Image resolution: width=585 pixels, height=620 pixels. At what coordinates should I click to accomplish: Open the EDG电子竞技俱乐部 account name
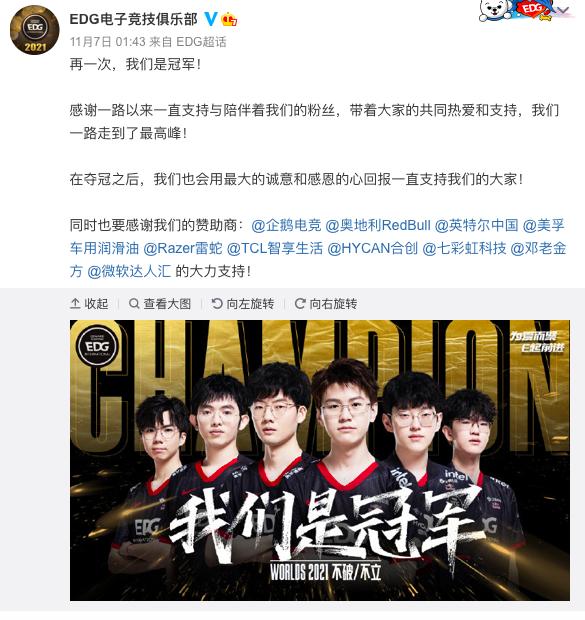click(134, 19)
